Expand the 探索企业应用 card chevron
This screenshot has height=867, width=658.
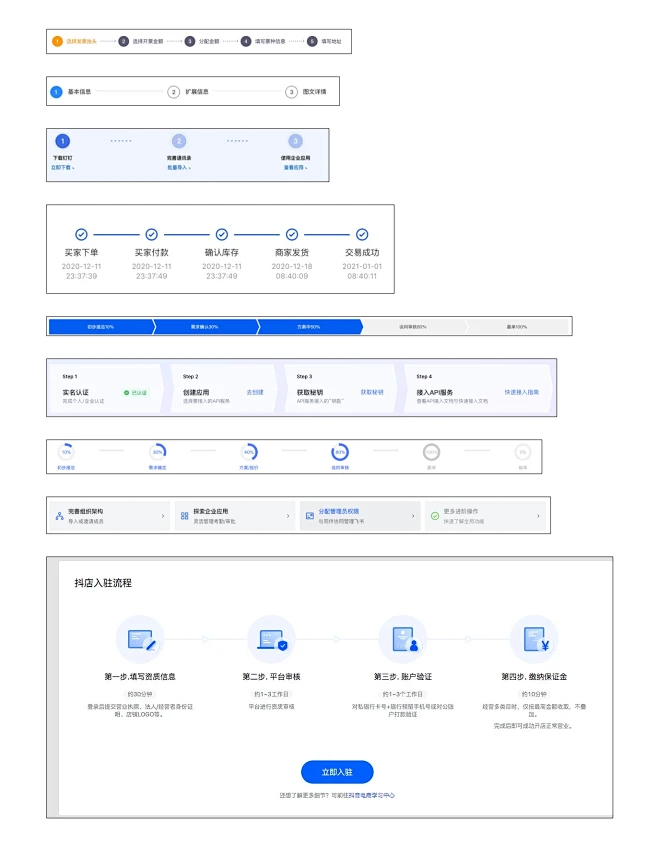tap(288, 516)
